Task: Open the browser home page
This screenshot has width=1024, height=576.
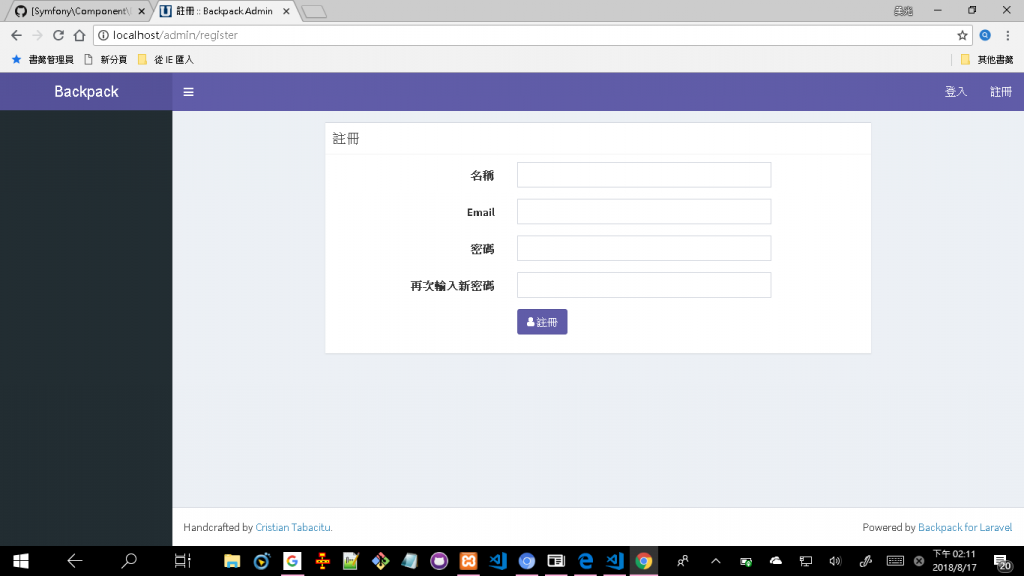Action: [79, 35]
